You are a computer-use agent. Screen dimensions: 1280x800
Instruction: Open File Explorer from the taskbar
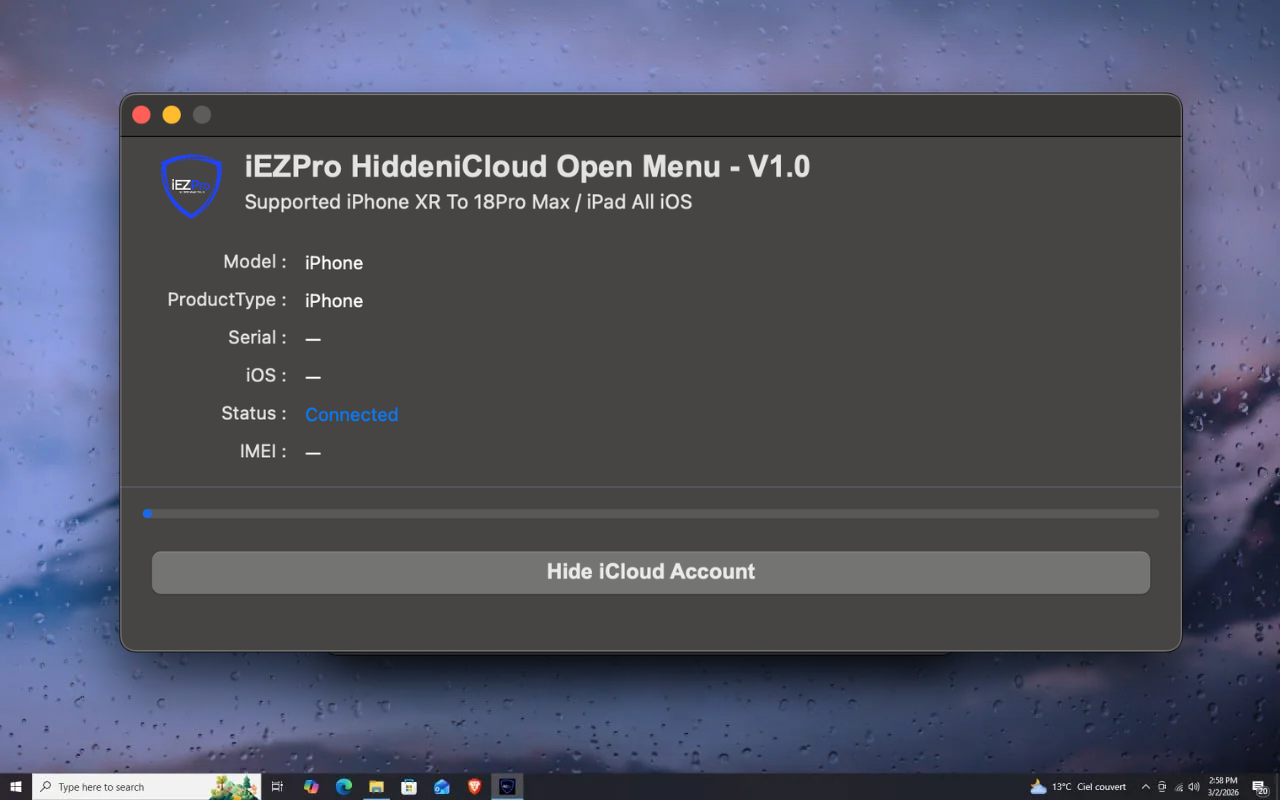pos(376,787)
